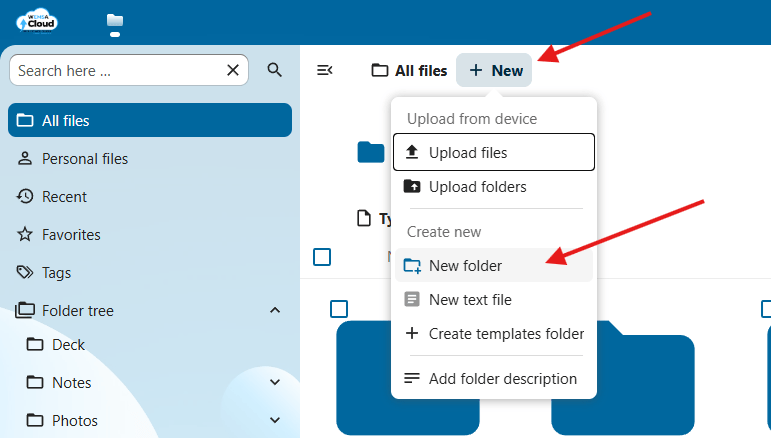Expand the Photos folder chevron
The height and width of the screenshot is (438, 771).
(275, 420)
